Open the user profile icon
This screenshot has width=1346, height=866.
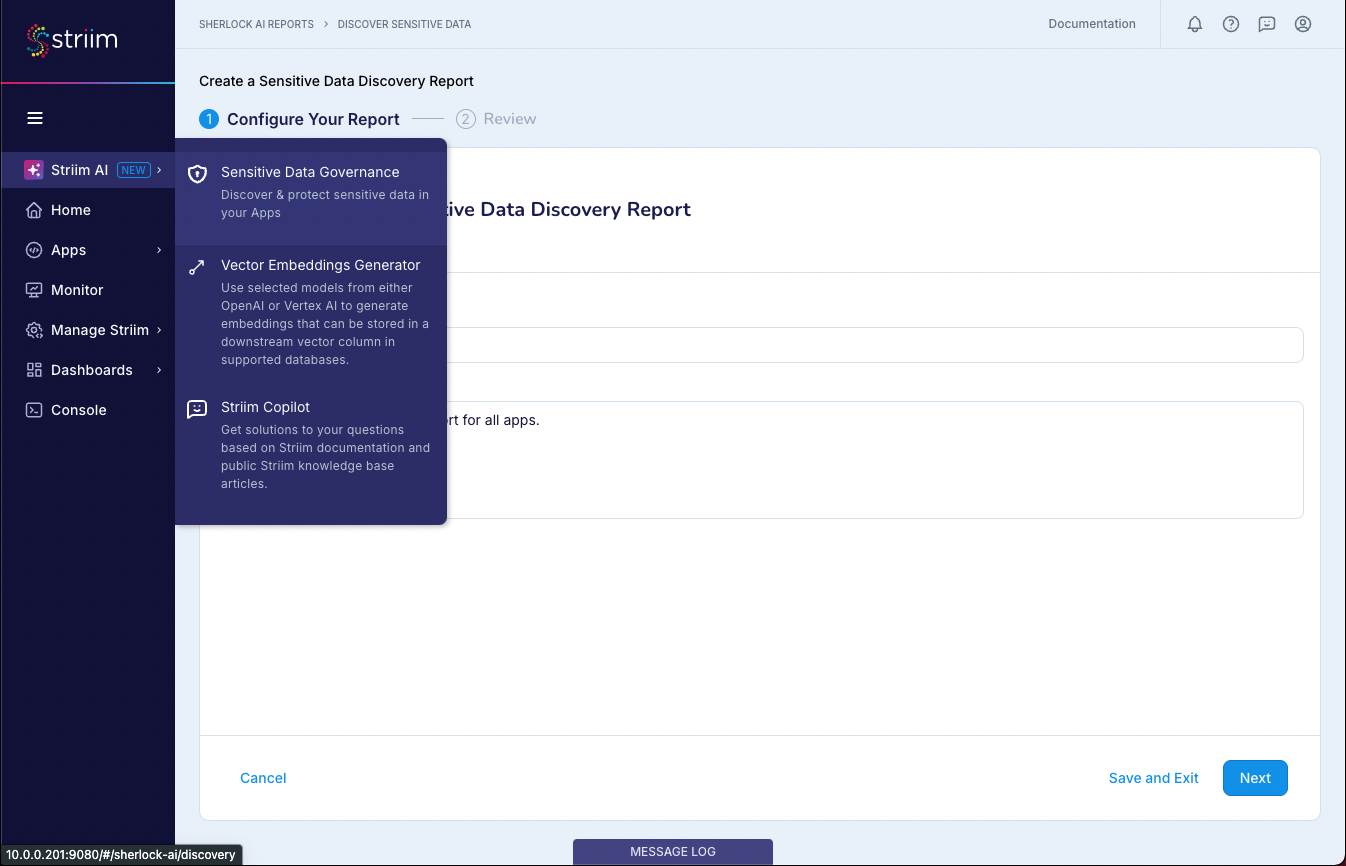(x=1302, y=24)
